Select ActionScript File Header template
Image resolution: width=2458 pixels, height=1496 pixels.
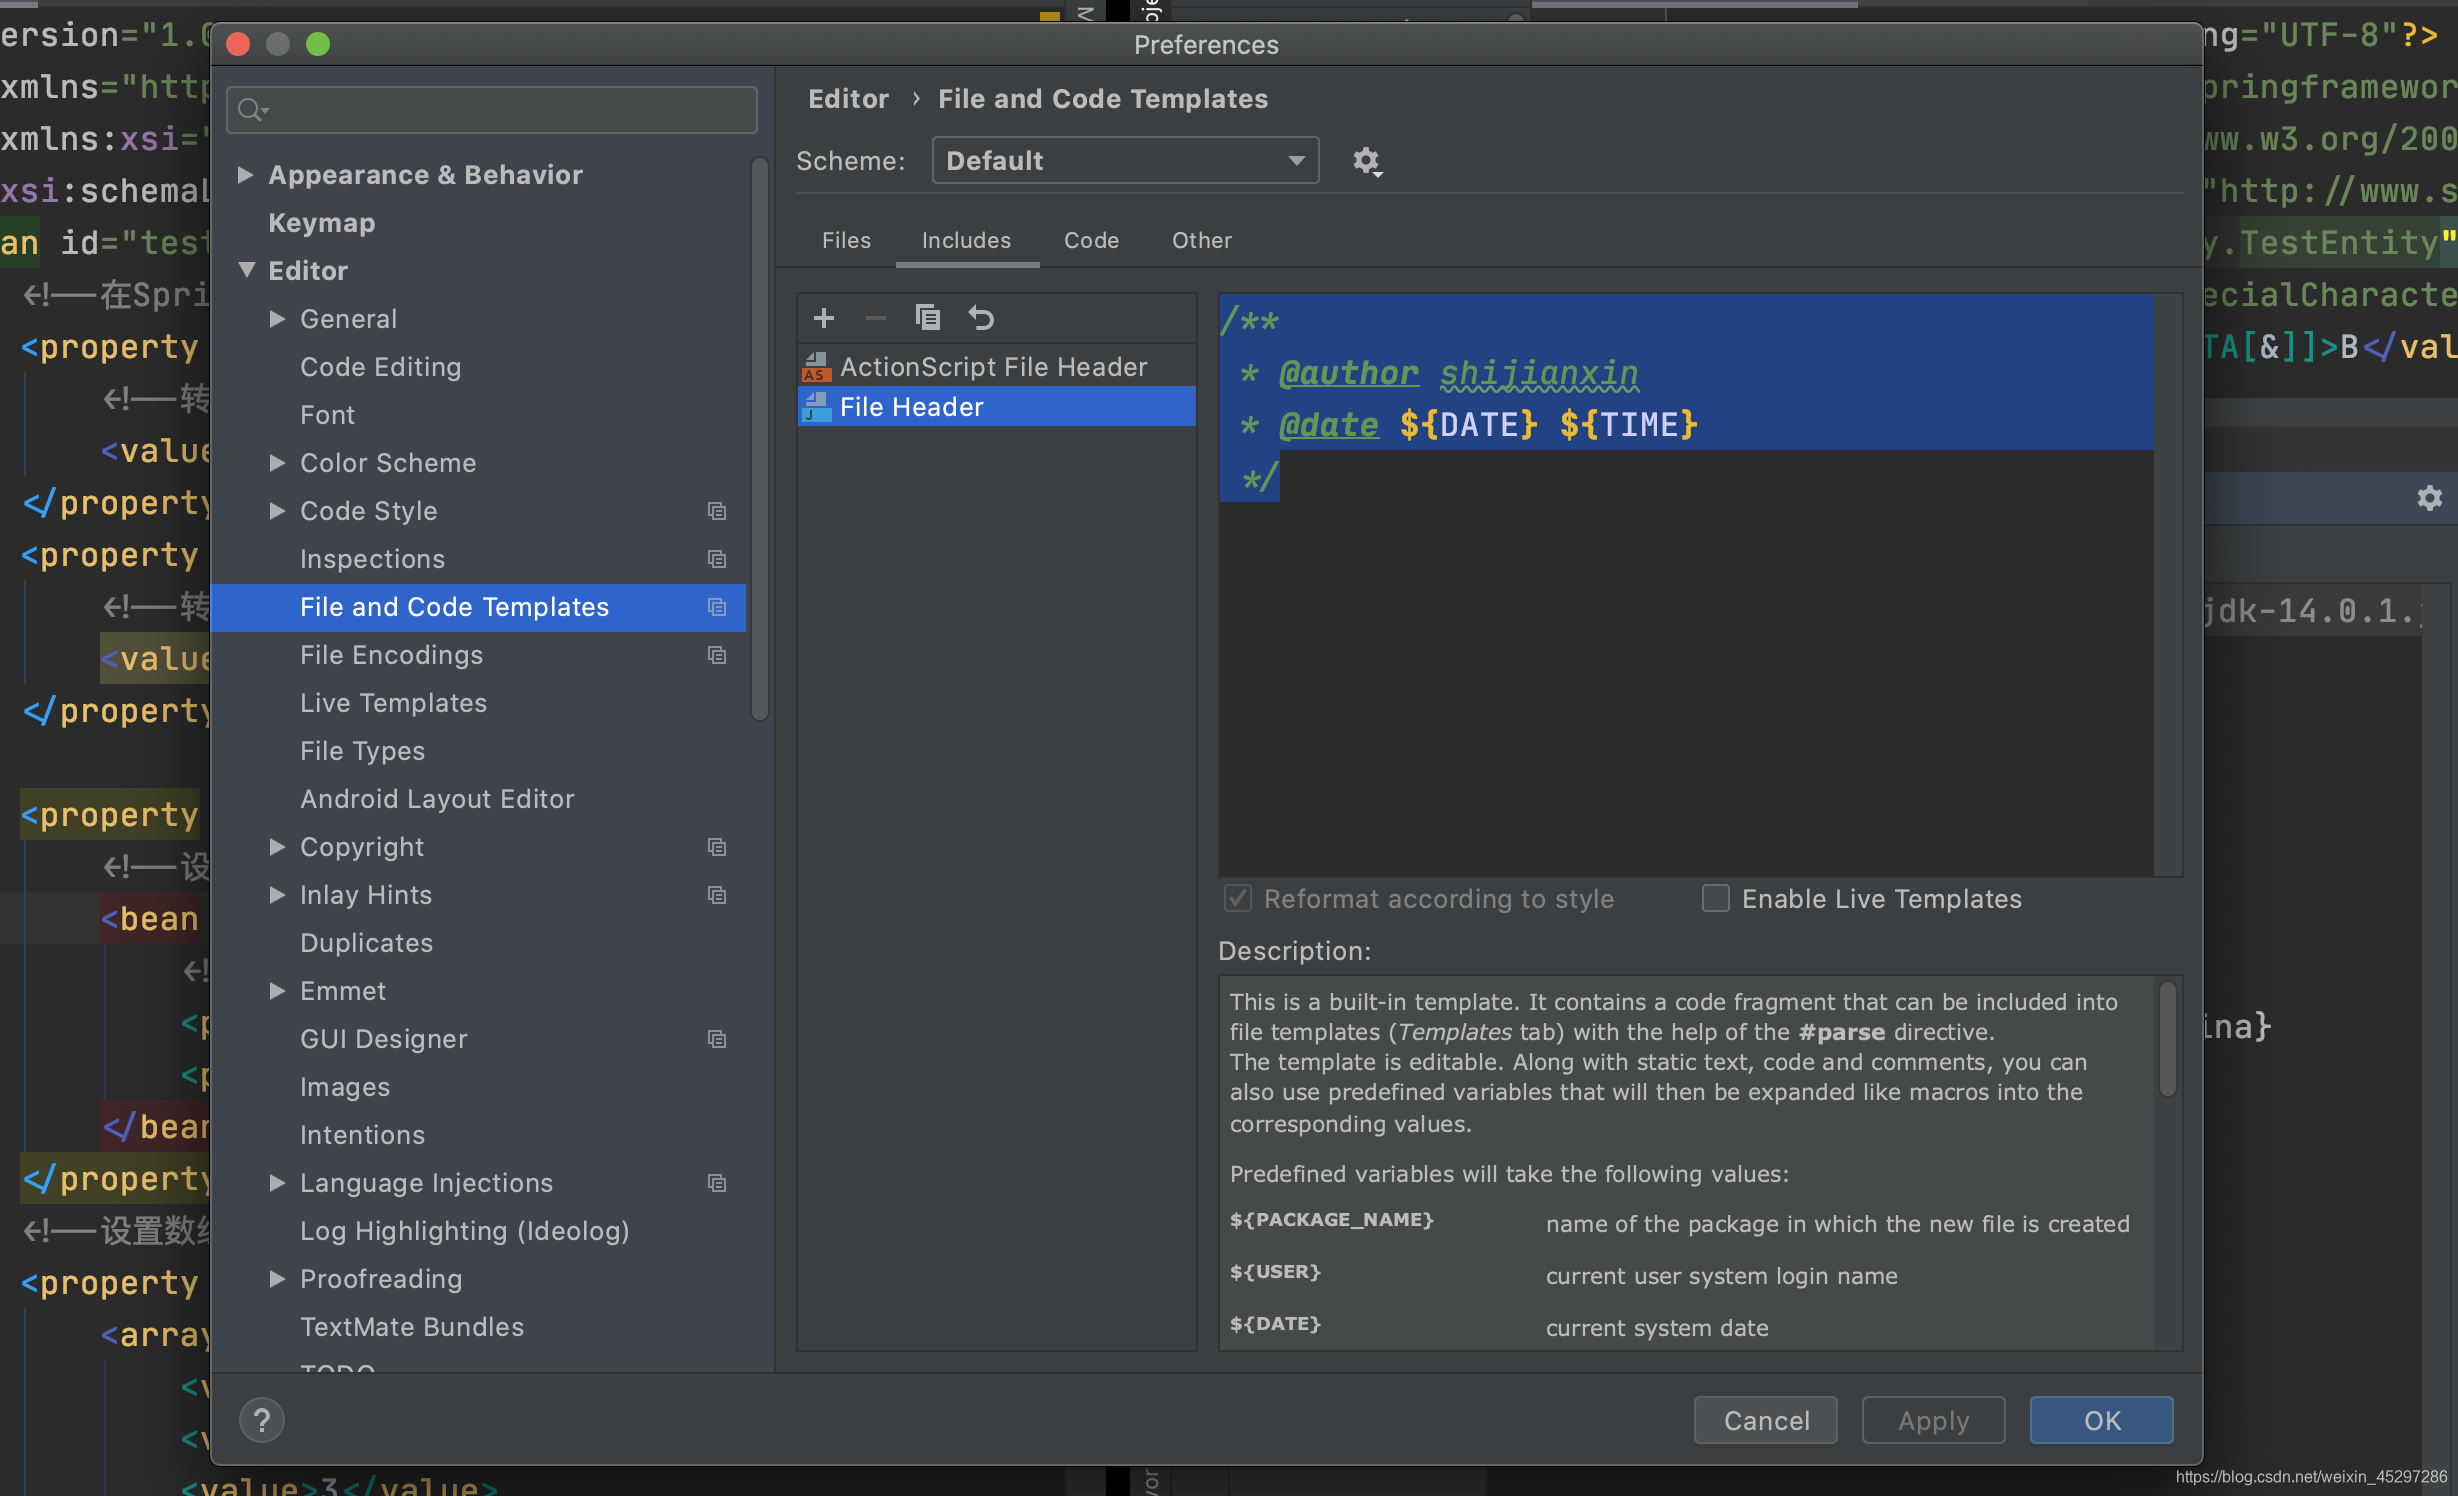click(x=997, y=367)
